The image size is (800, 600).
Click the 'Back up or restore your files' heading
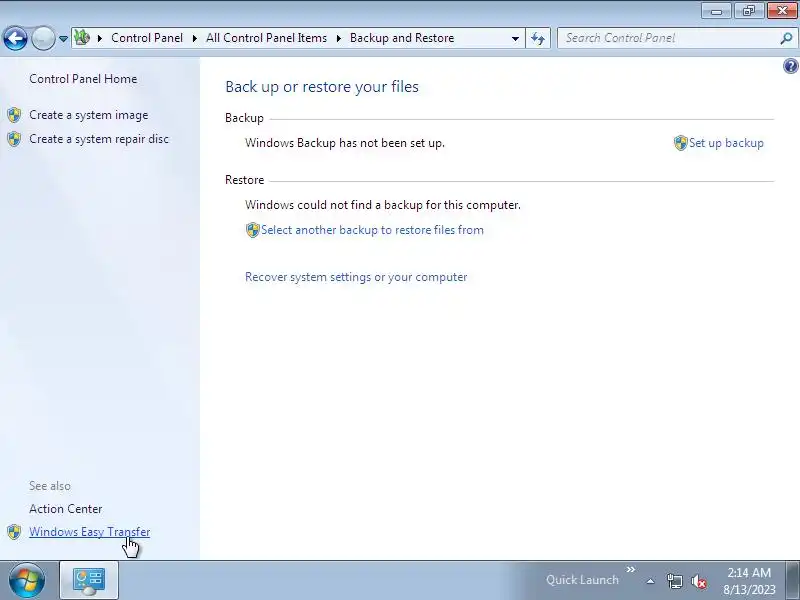click(322, 87)
